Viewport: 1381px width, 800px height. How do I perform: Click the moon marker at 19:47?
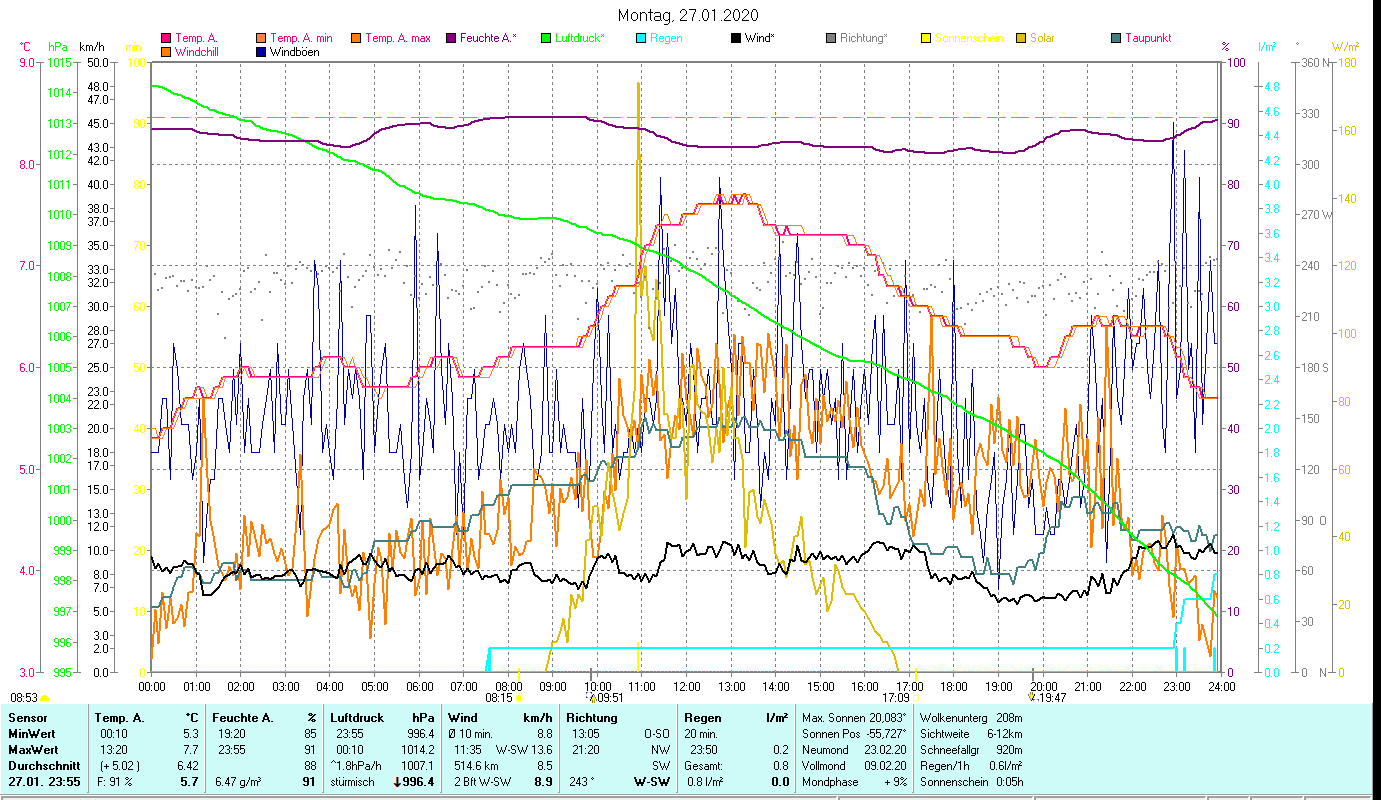click(1032, 698)
